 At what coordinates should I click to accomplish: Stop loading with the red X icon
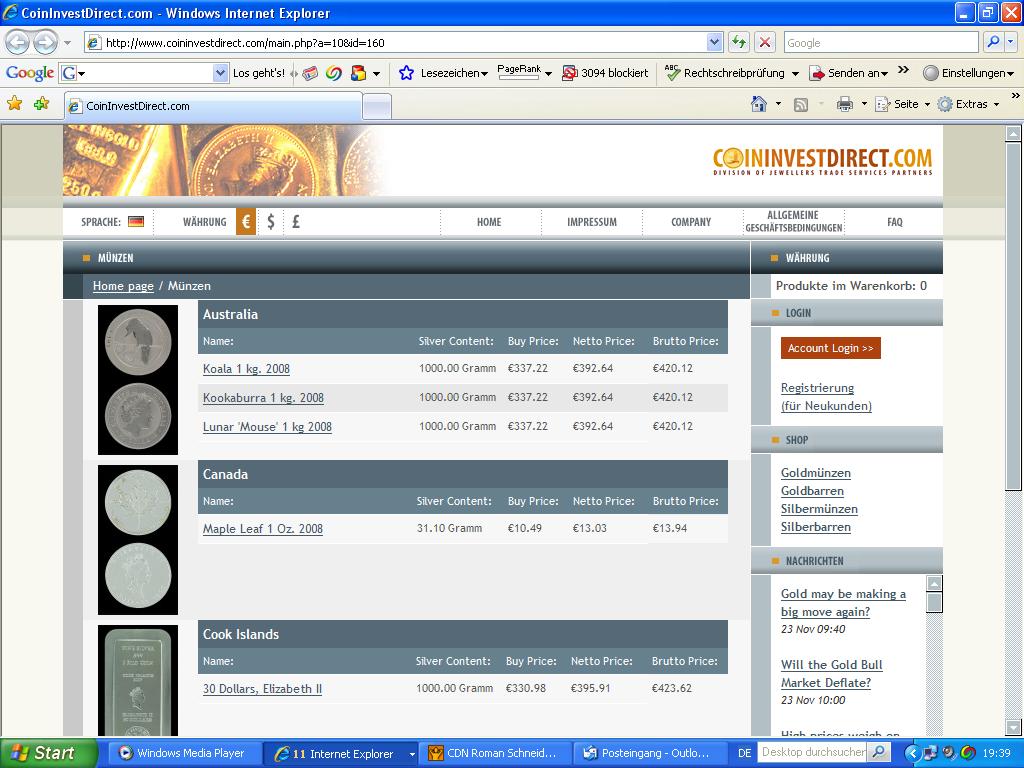coord(764,43)
